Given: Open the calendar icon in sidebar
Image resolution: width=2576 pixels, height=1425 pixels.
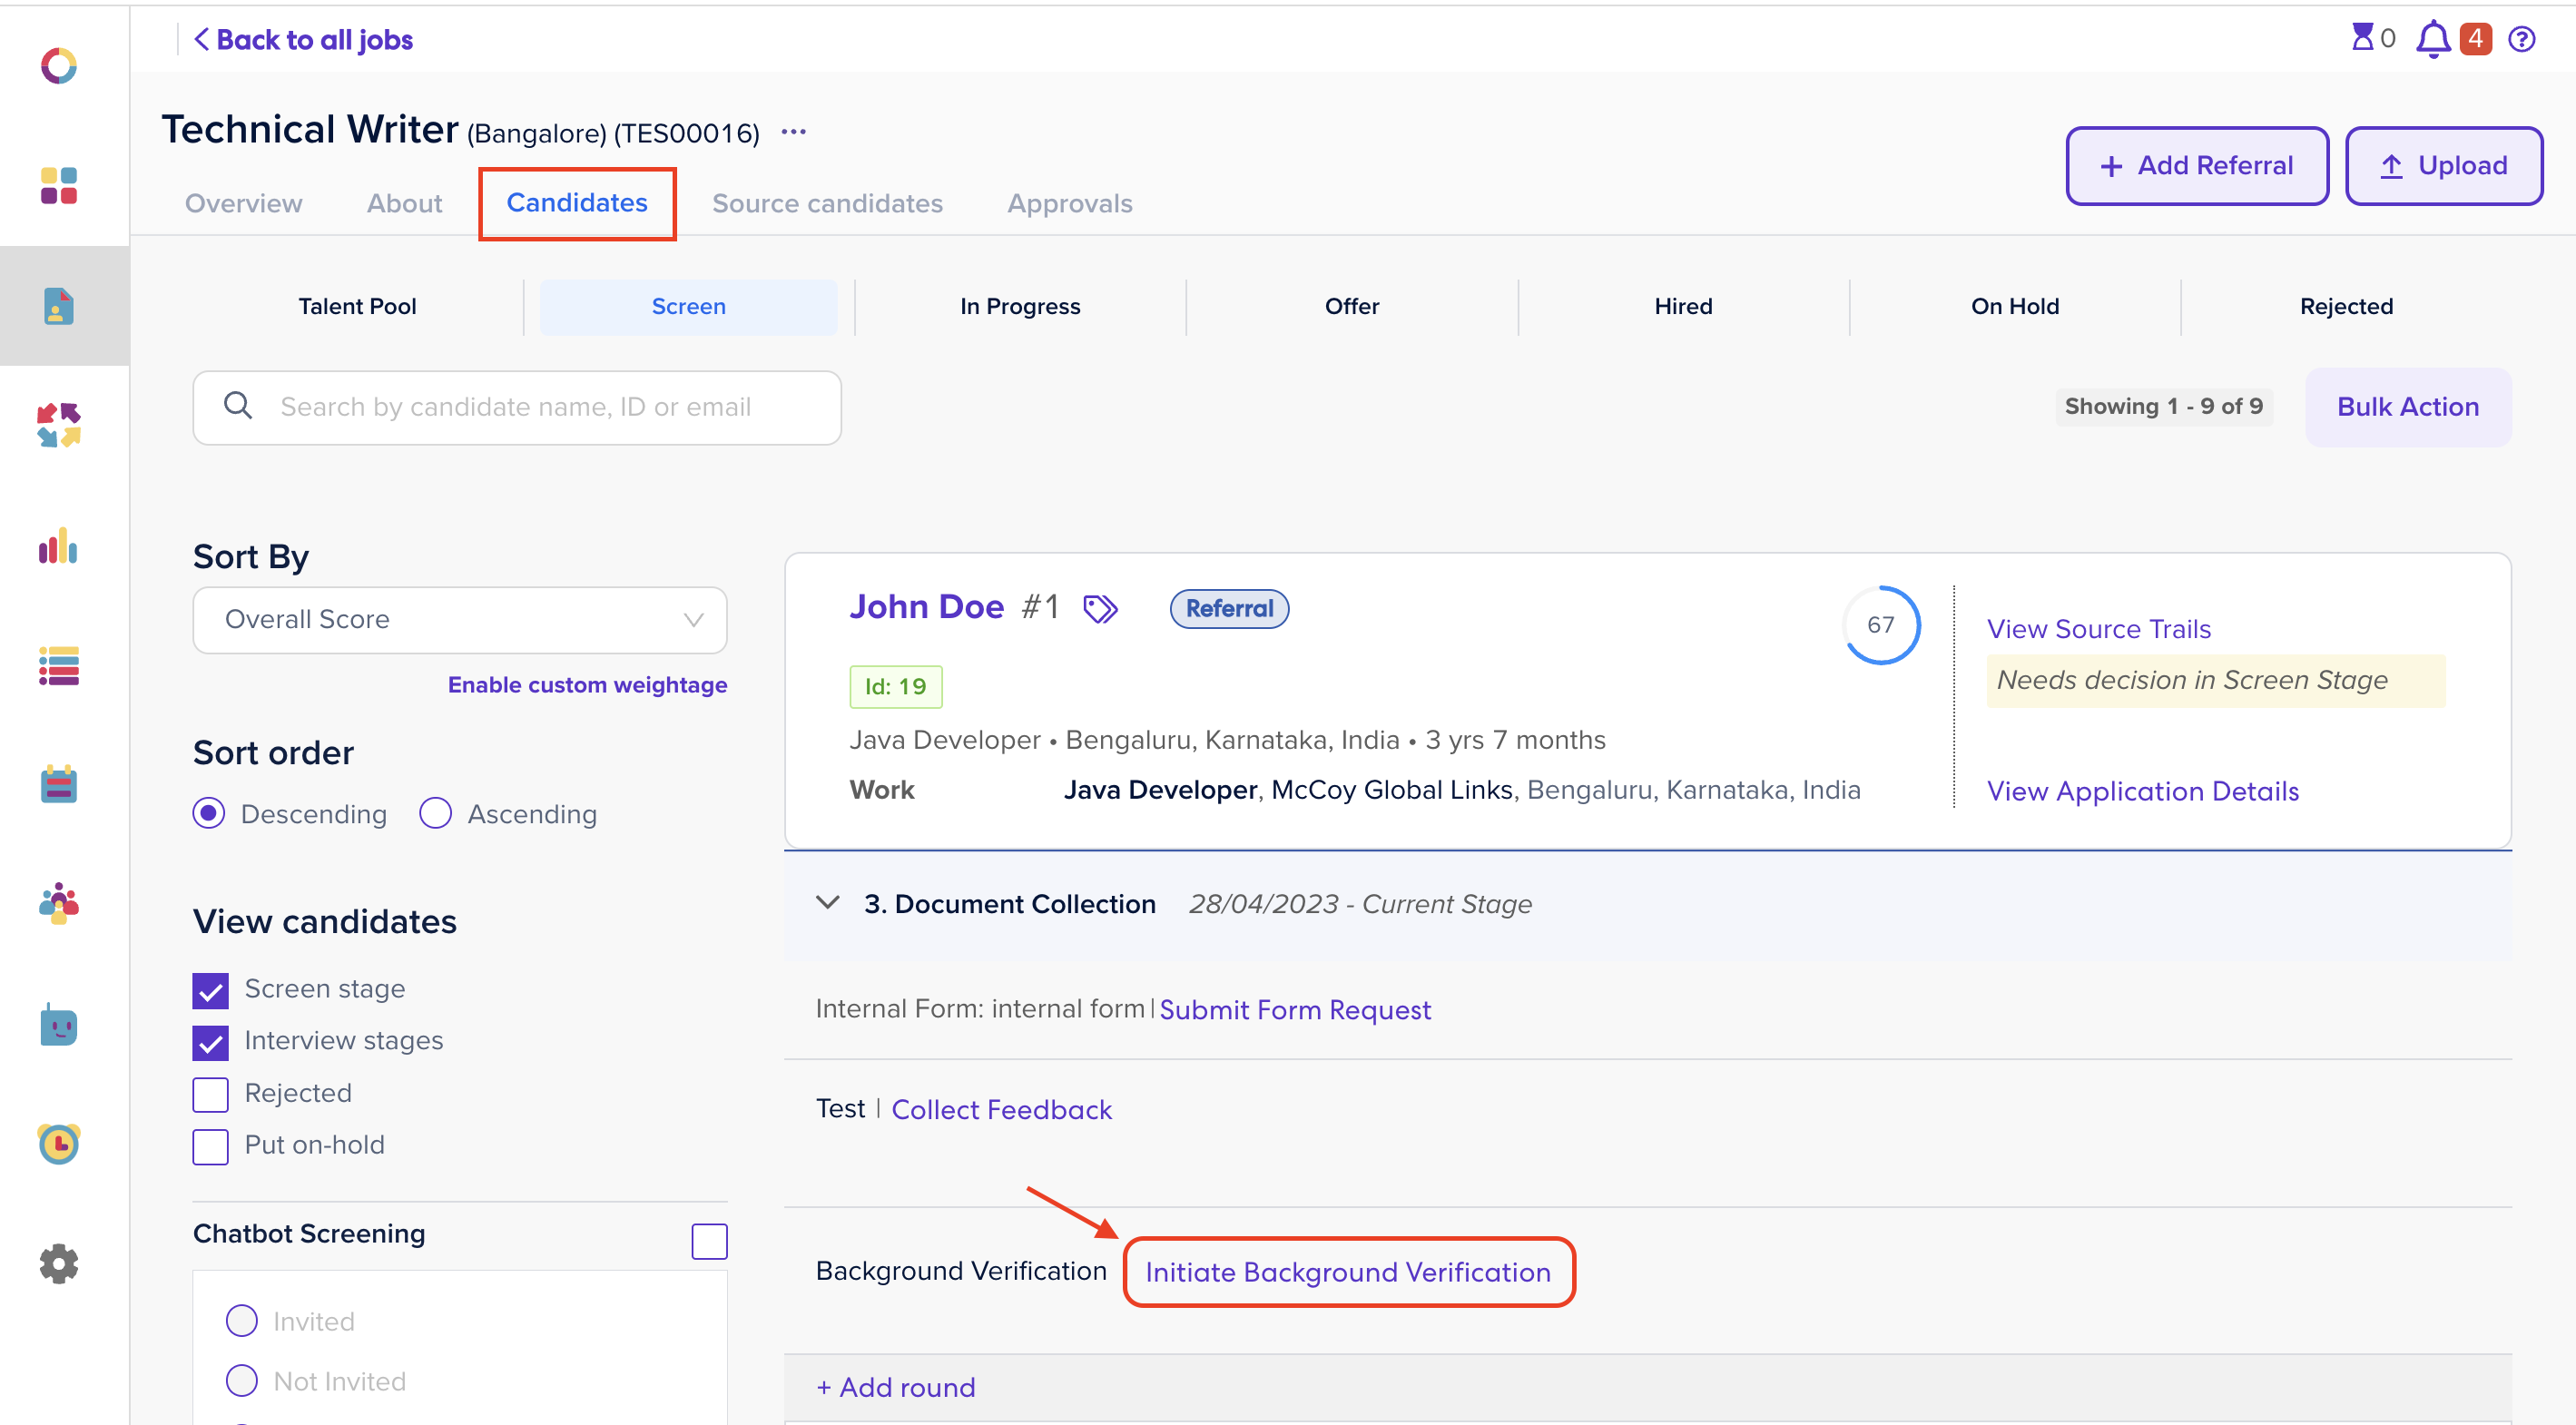Looking at the screenshot, I should click(58, 784).
